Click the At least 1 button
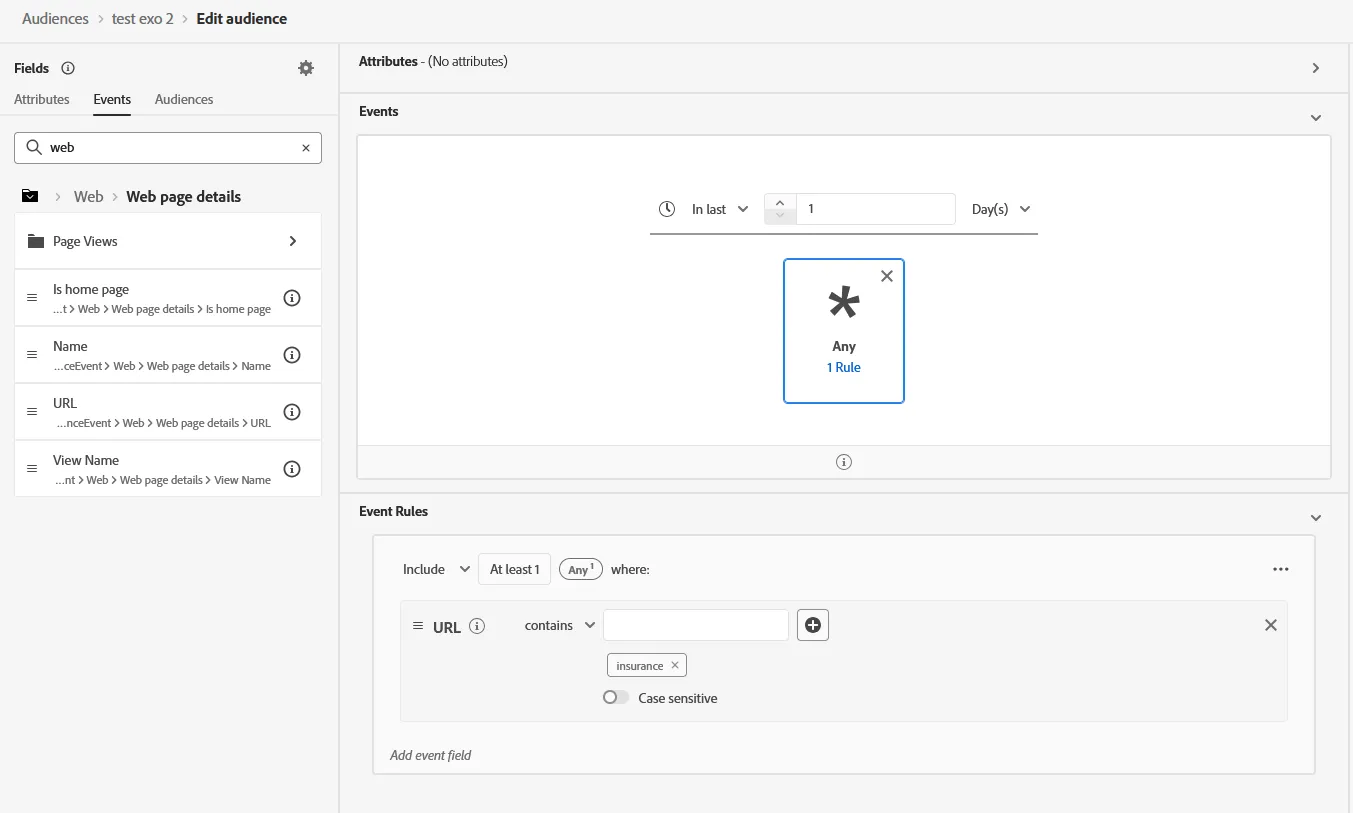This screenshot has width=1353, height=813. (514, 569)
